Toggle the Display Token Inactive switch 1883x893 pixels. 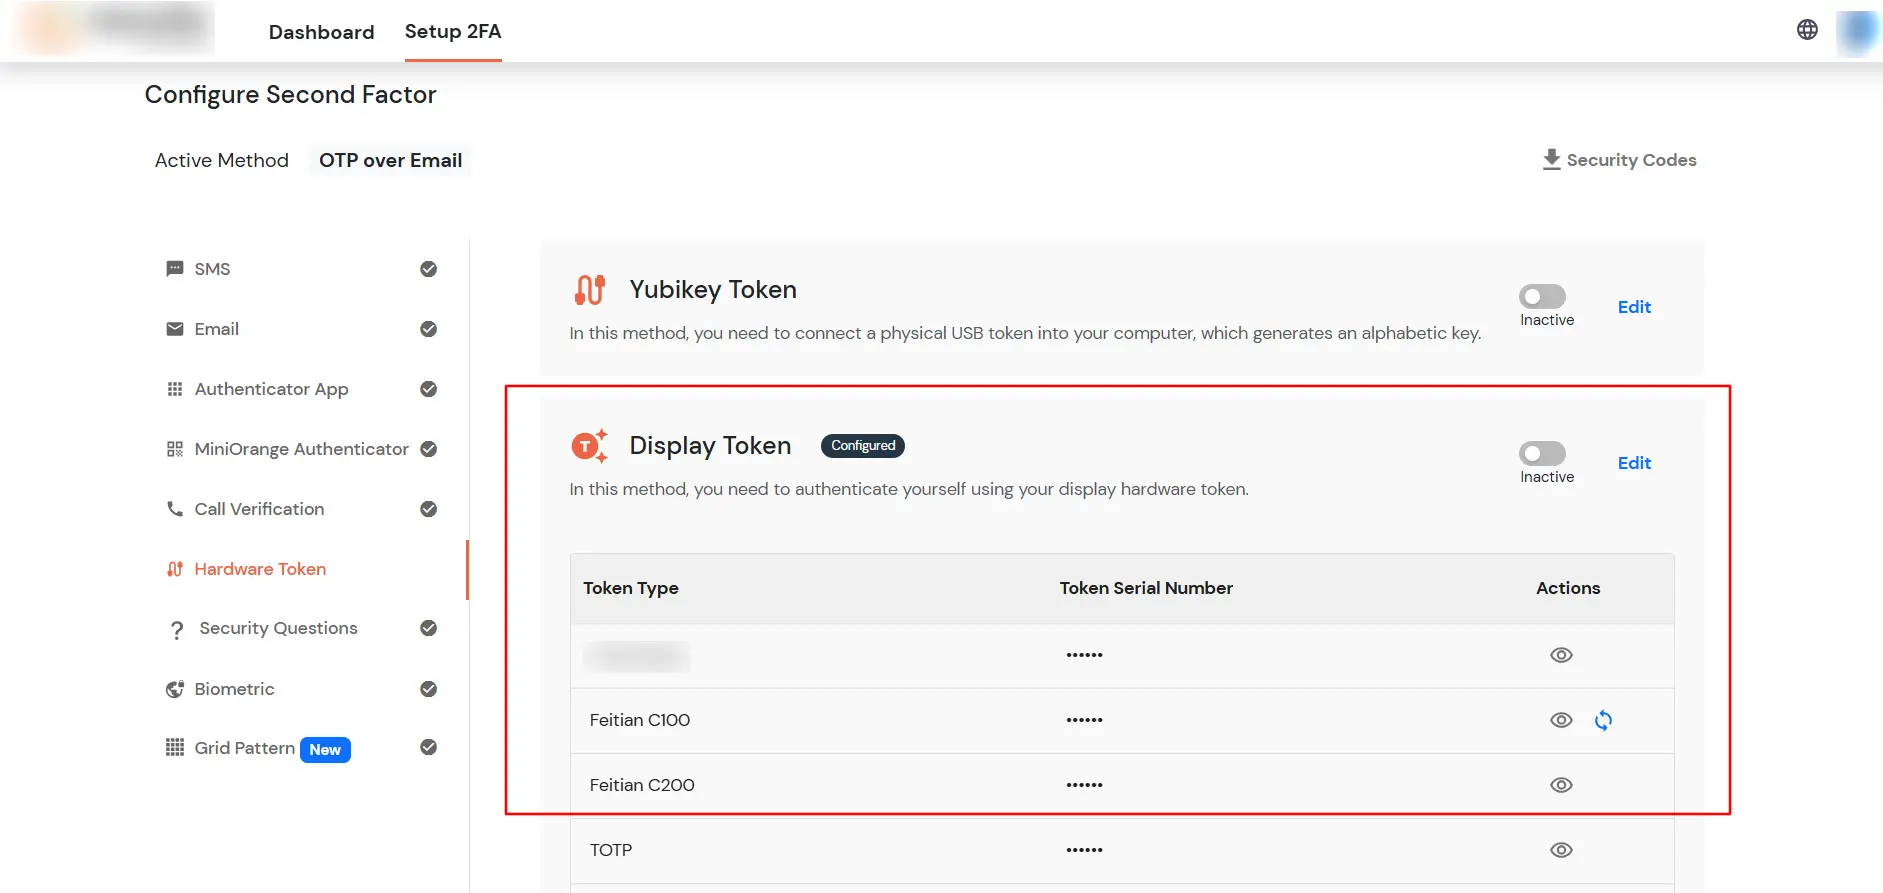click(1542, 454)
